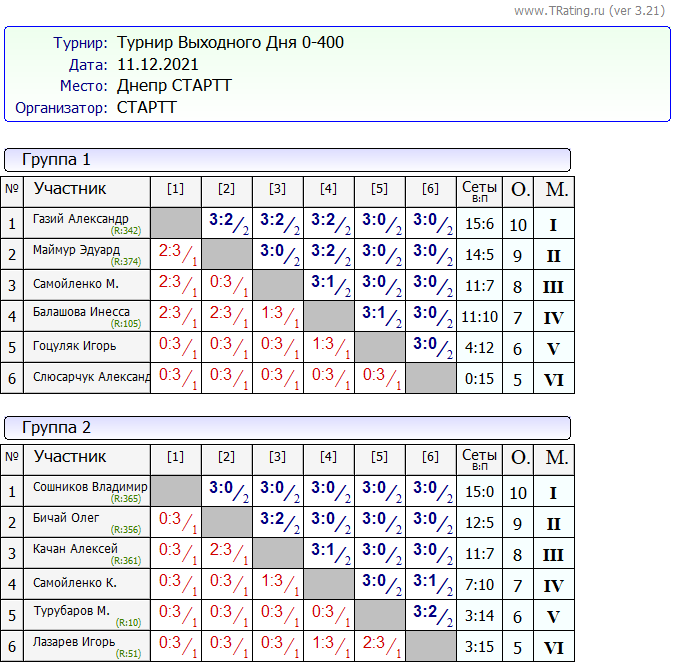675x662 pixels.
Task: Click Сошников Владимир's 15:0 sets total
Action: click(x=479, y=493)
